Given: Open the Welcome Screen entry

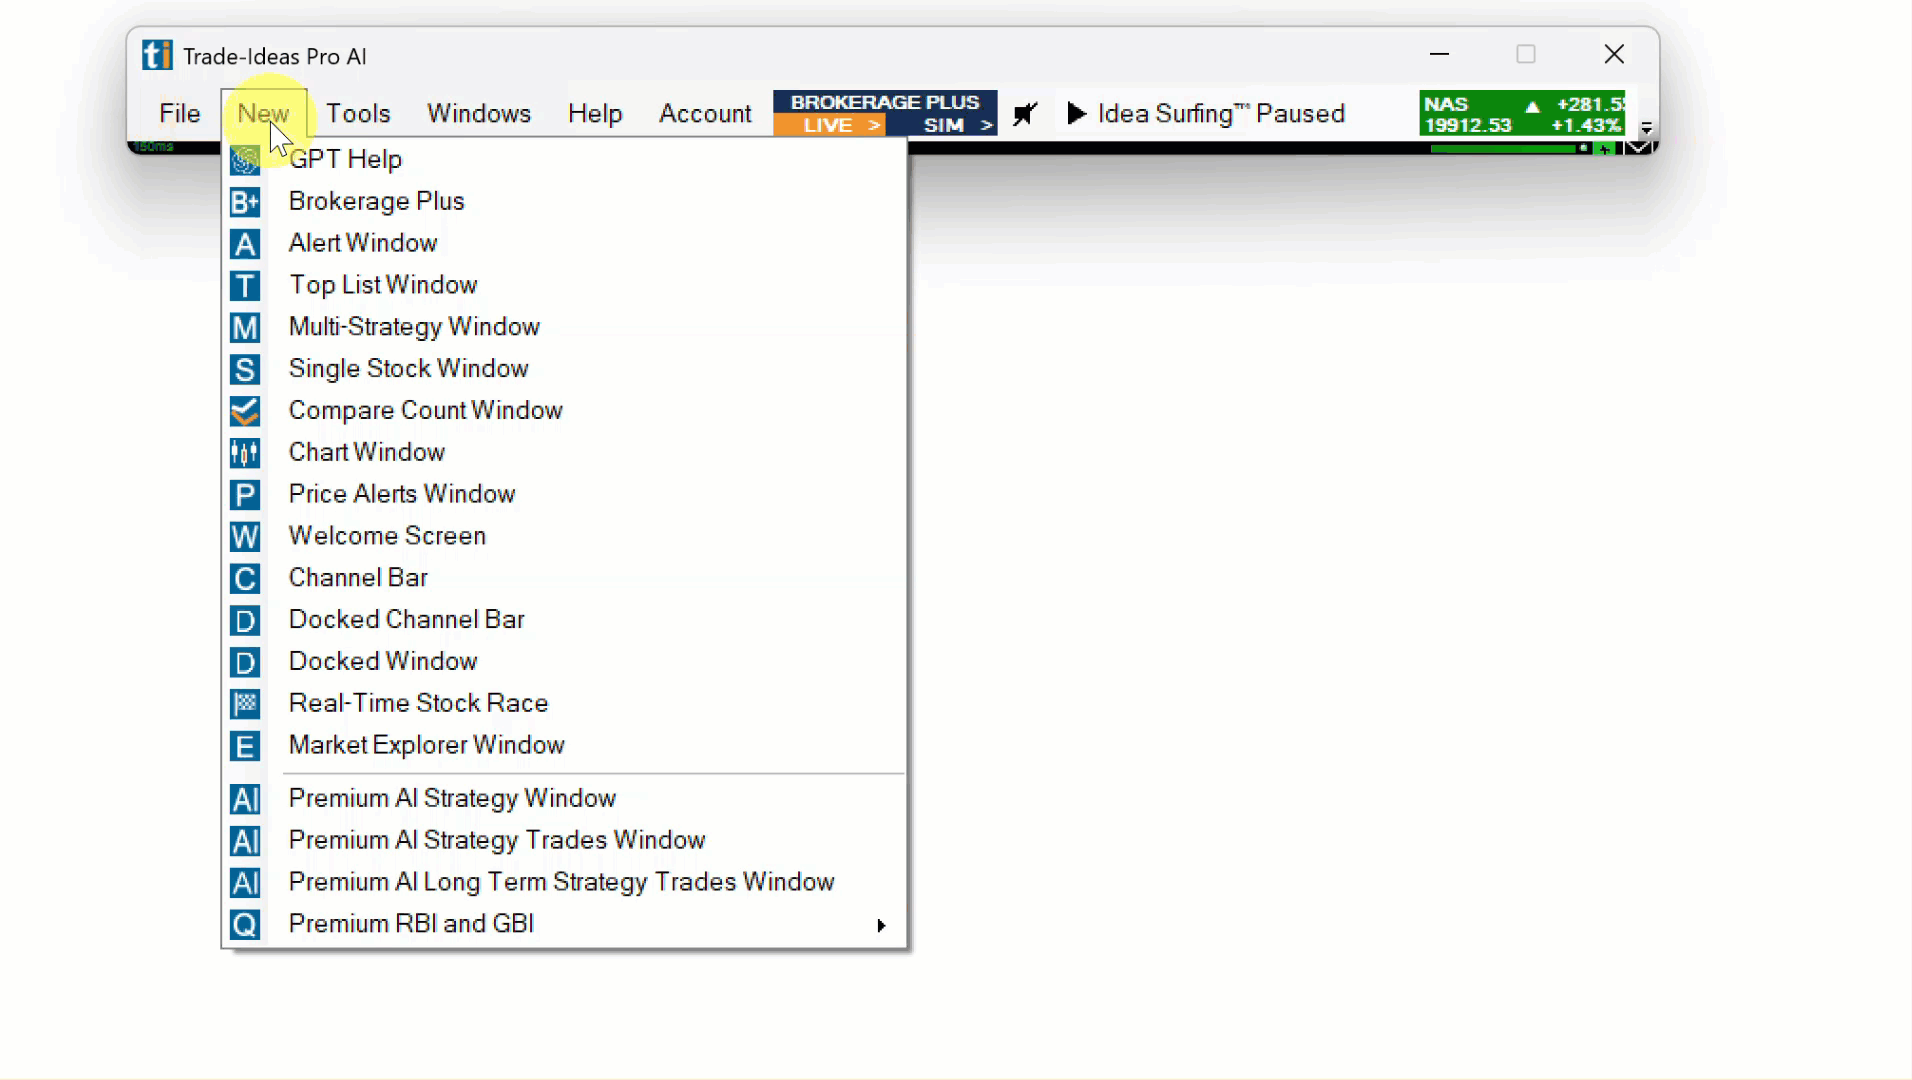Looking at the screenshot, I should (564, 537).
